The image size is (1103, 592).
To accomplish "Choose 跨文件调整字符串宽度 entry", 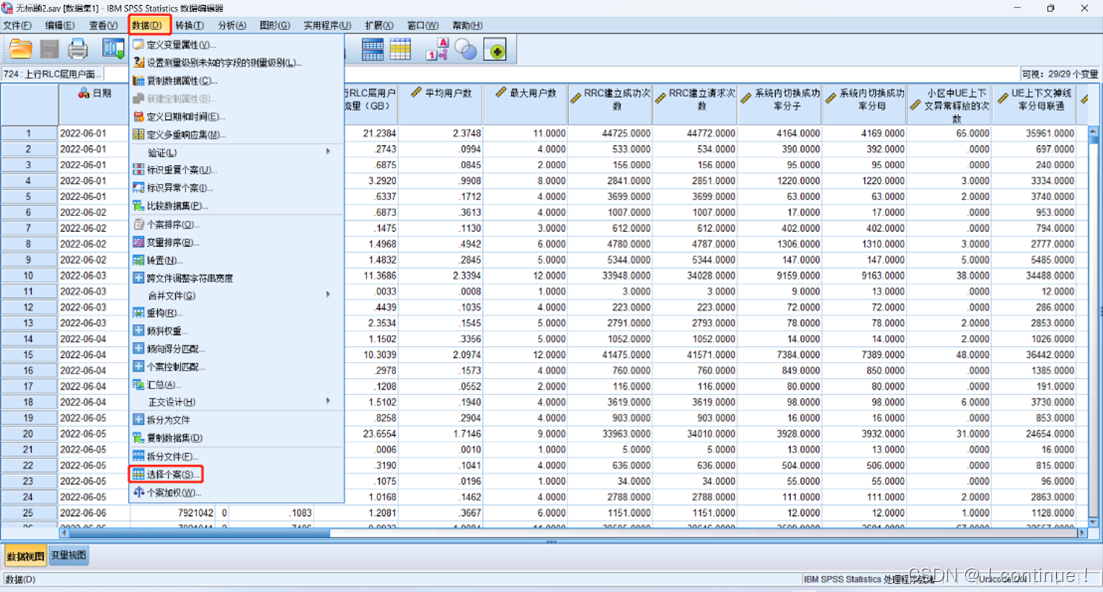I will [x=236, y=278].
